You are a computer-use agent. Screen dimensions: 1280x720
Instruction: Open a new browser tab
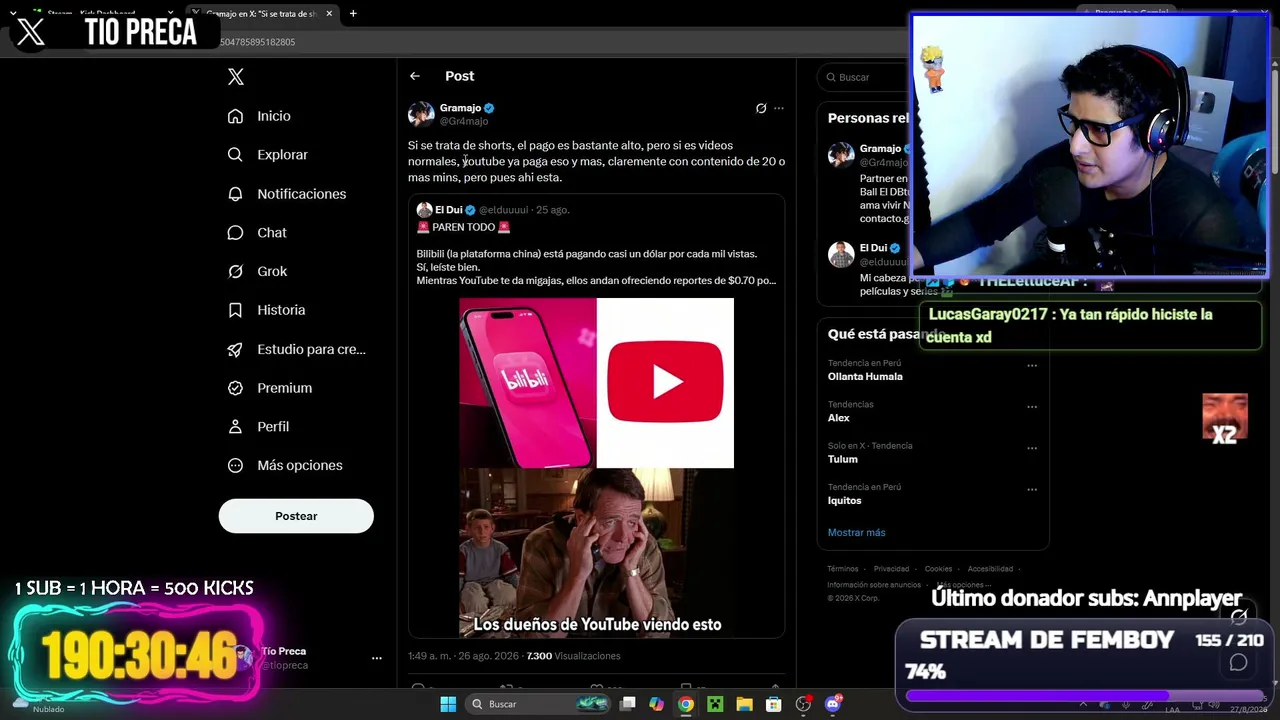(x=353, y=14)
